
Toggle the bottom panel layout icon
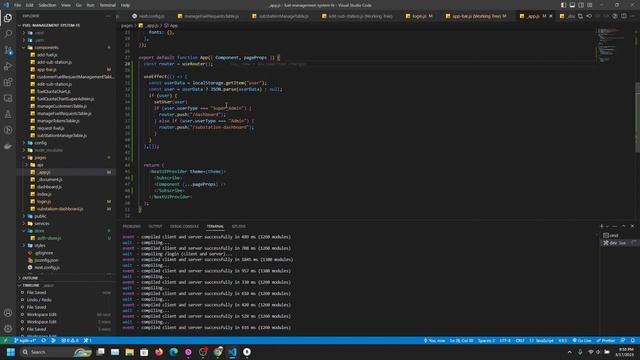click(x=572, y=5)
